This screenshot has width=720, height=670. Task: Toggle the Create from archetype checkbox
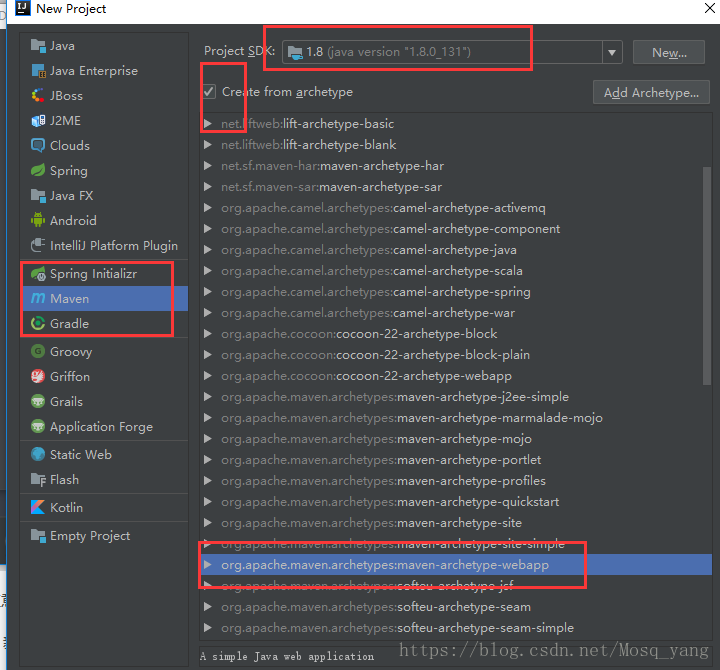(x=209, y=92)
